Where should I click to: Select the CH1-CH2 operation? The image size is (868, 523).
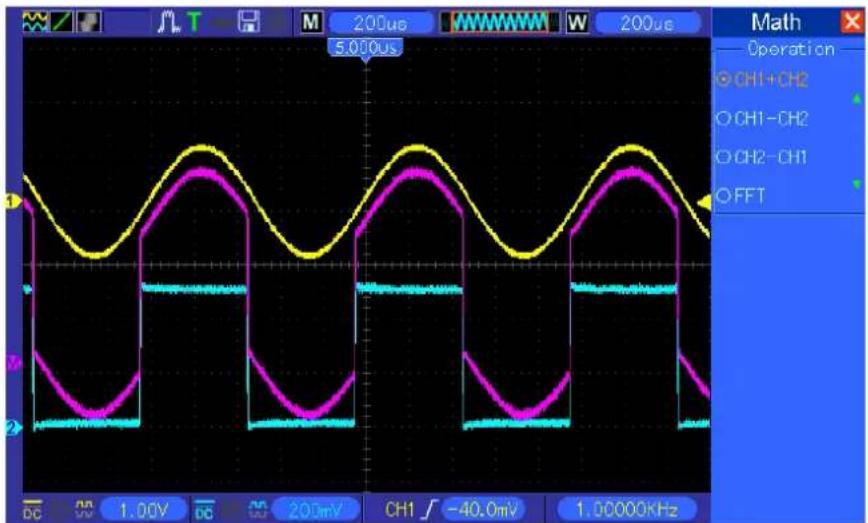(x=762, y=118)
